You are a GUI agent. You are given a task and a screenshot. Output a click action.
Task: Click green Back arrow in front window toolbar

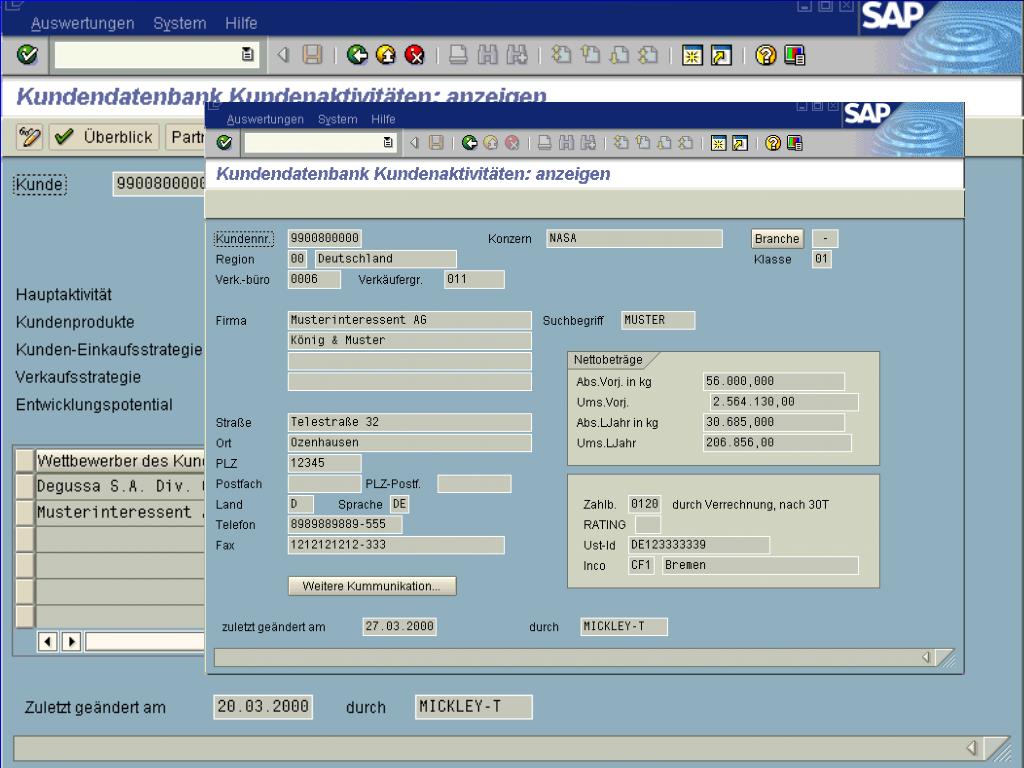[x=469, y=142]
